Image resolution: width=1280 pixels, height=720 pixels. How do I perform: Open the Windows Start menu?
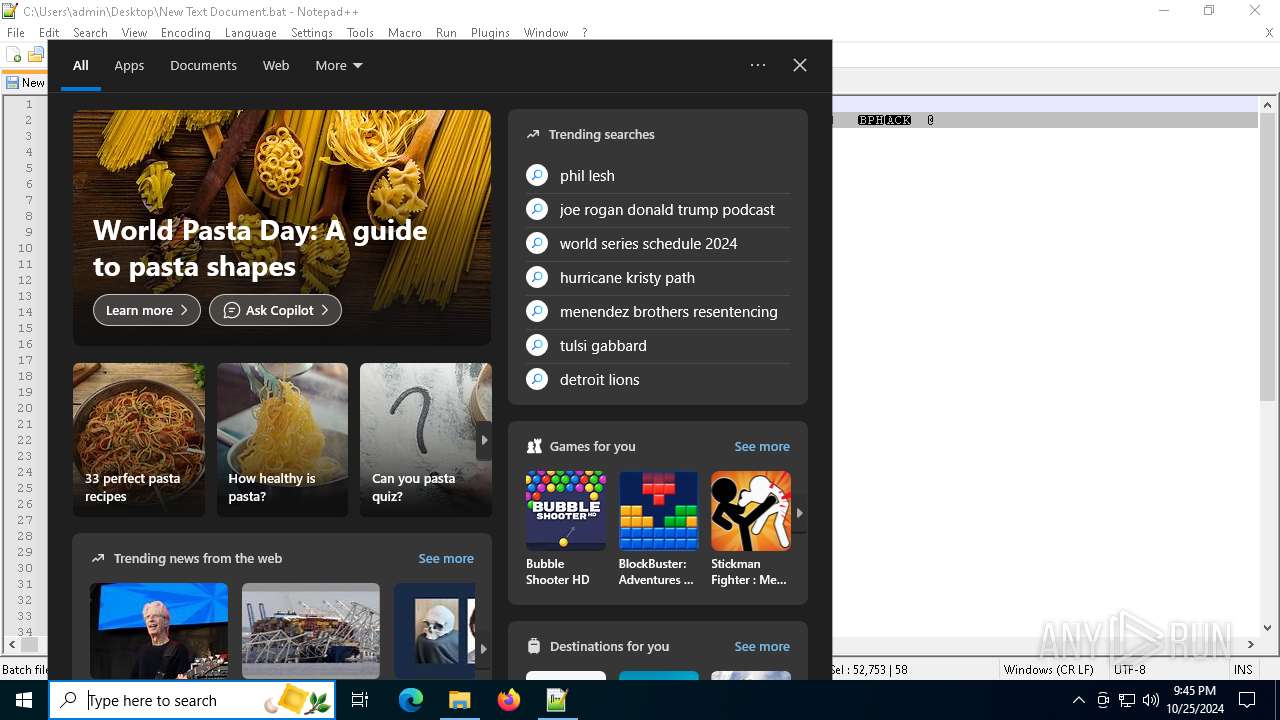point(24,700)
